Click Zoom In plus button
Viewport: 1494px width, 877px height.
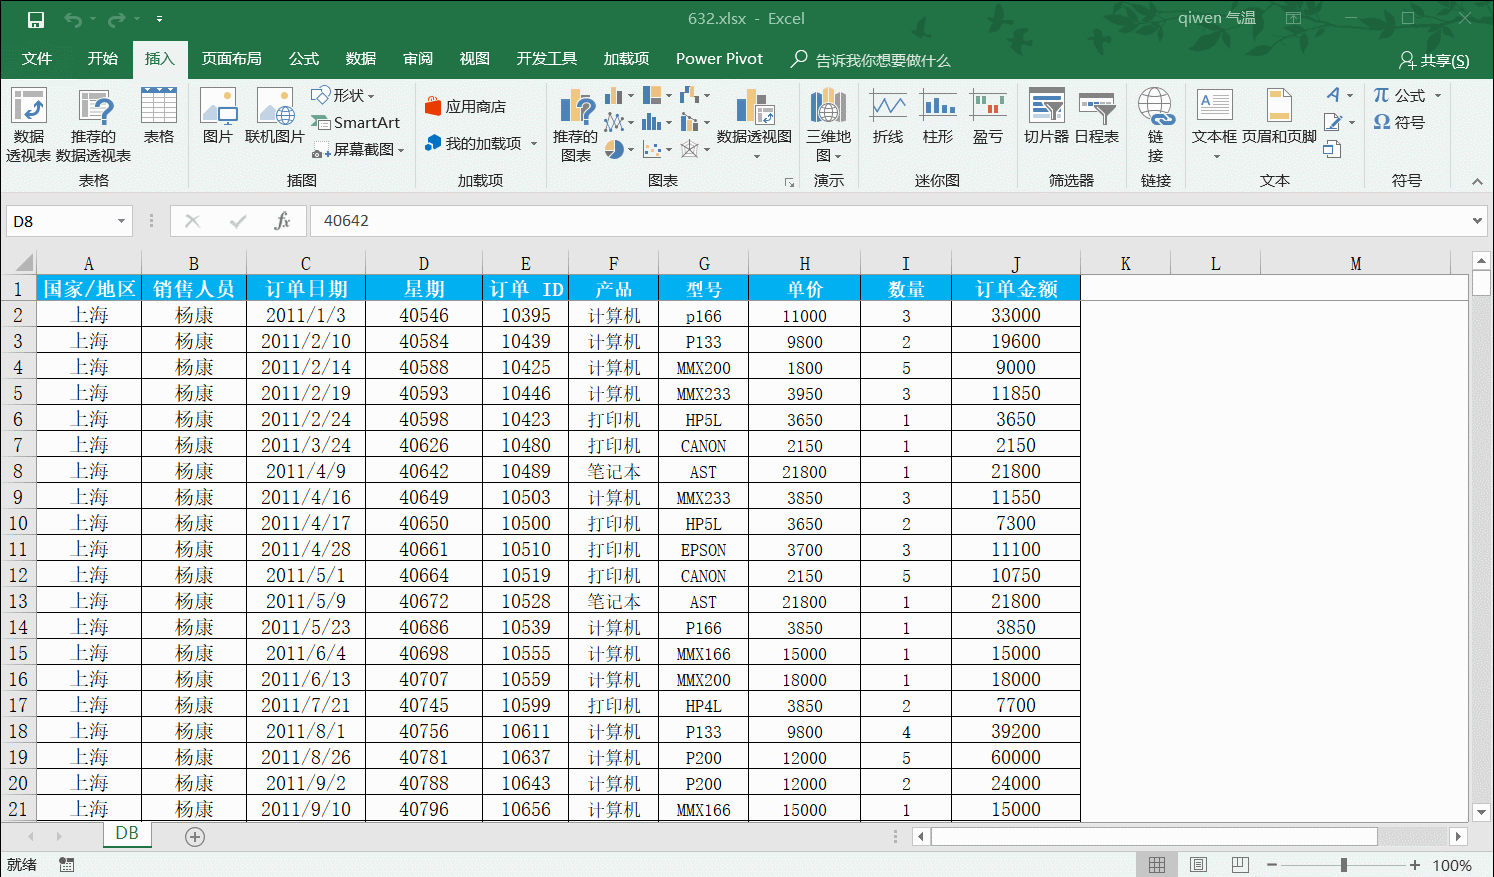1415,865
